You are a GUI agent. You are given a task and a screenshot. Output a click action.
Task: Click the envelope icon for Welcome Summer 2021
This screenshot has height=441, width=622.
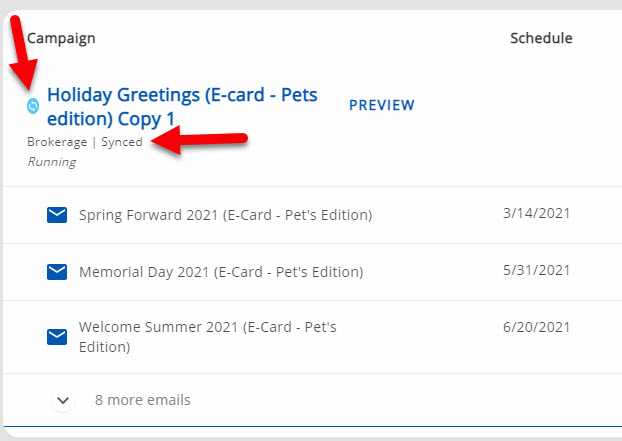pos(57,337)
